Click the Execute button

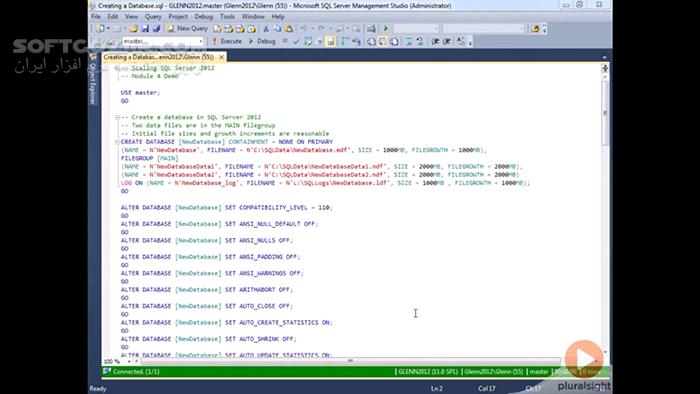pos(227,41)
